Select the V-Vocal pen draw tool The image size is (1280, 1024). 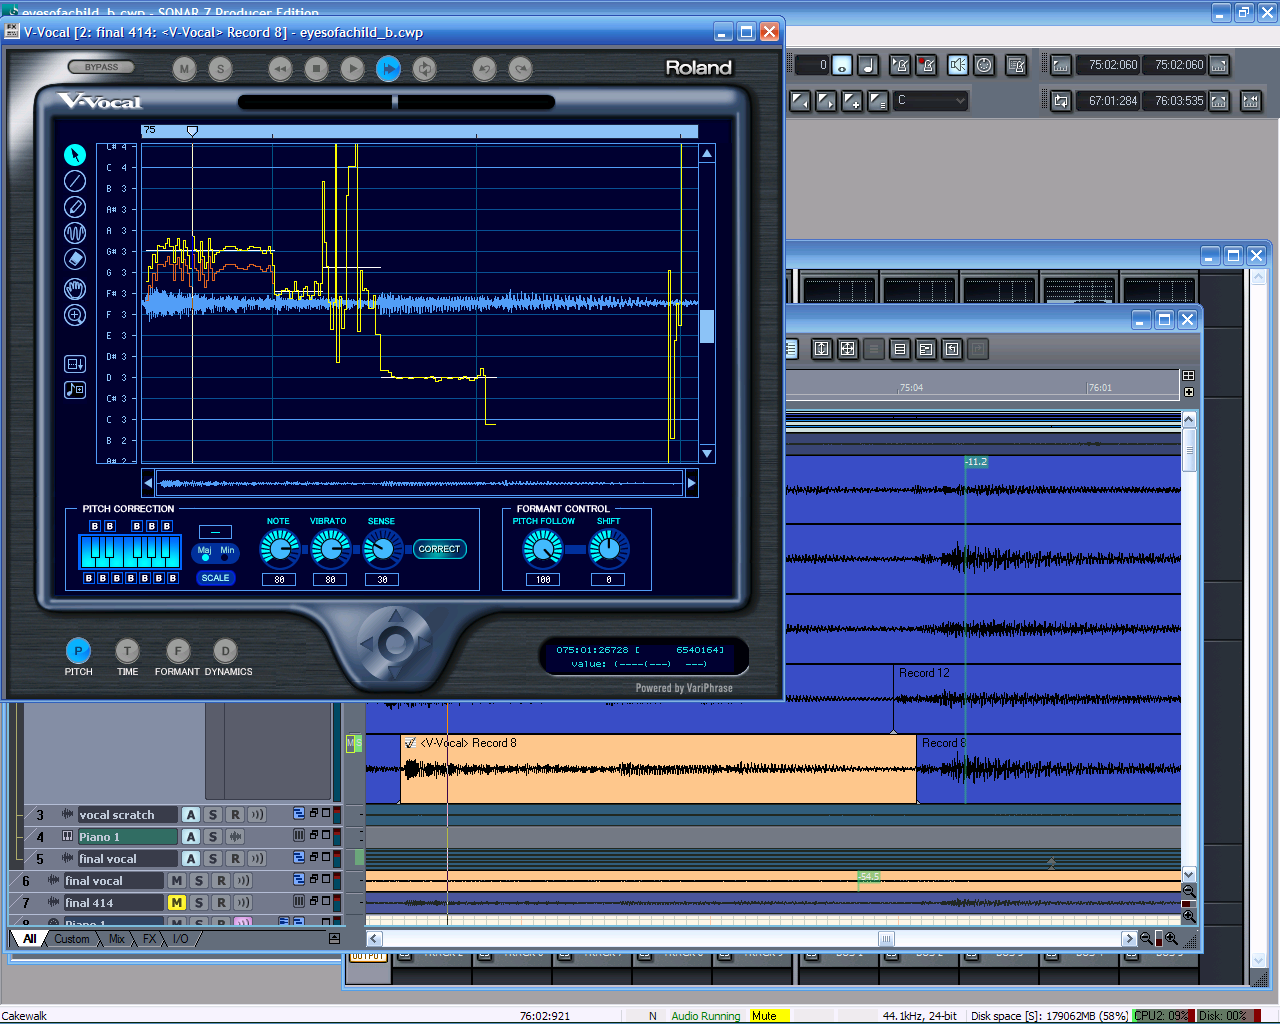(x=75, y=207)
